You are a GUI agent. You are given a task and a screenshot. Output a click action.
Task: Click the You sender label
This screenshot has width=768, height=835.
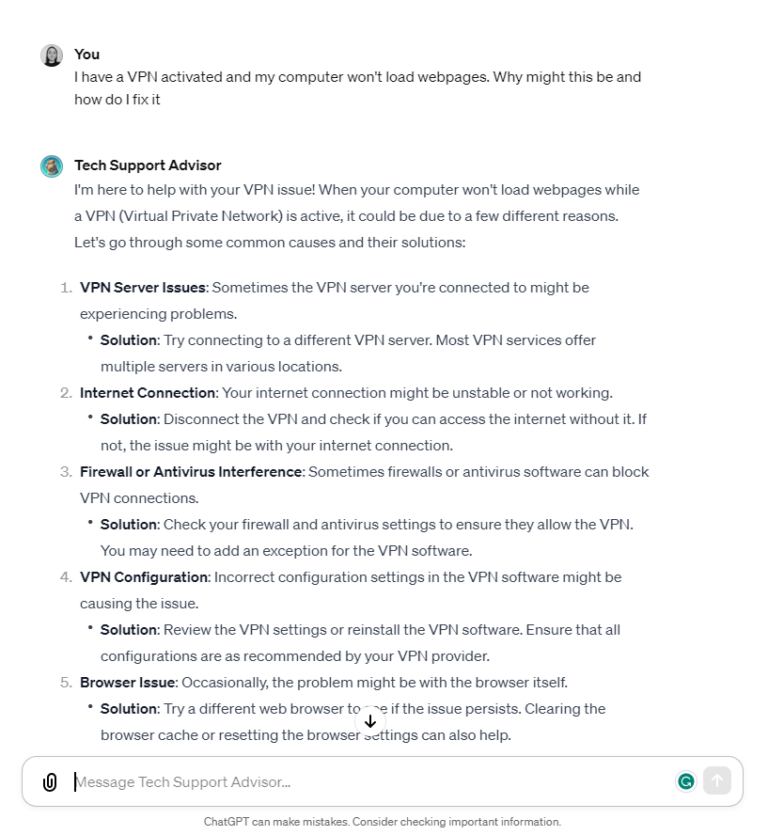[x=84, y=53]
